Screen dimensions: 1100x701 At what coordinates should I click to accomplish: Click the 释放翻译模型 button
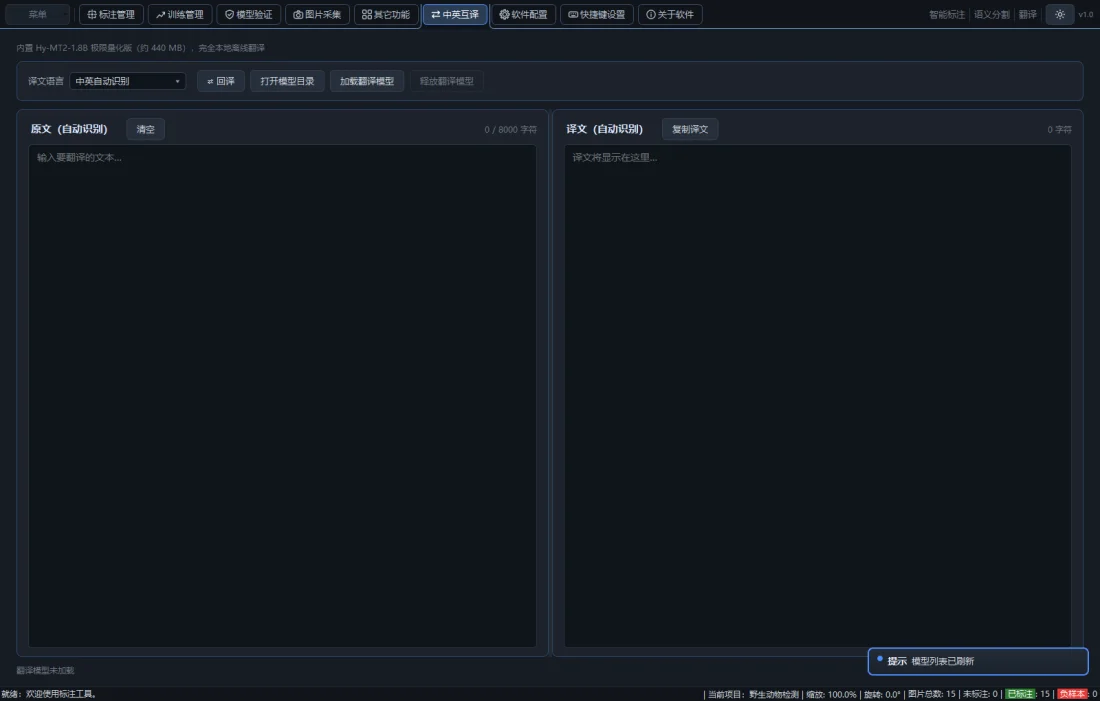[x=447, y=81]
